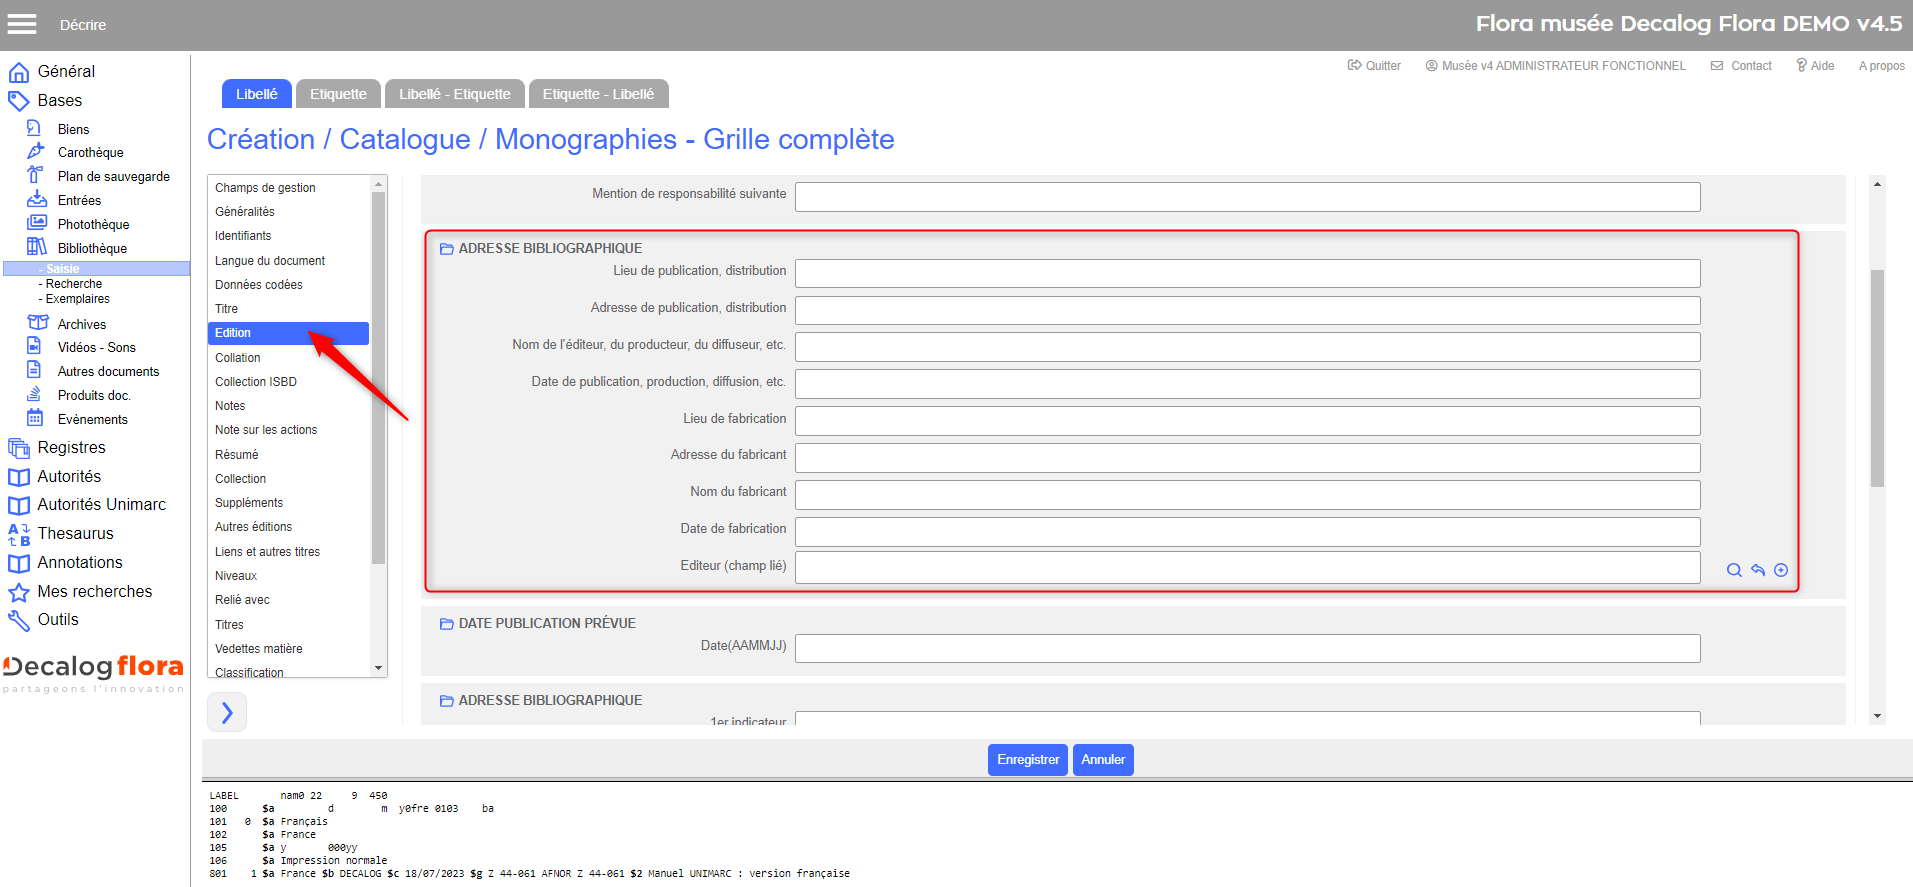The height and width of the screenshot is (887, 1913).
Task: Click the Lieu de publication input field
Action: coord(1247,273)
